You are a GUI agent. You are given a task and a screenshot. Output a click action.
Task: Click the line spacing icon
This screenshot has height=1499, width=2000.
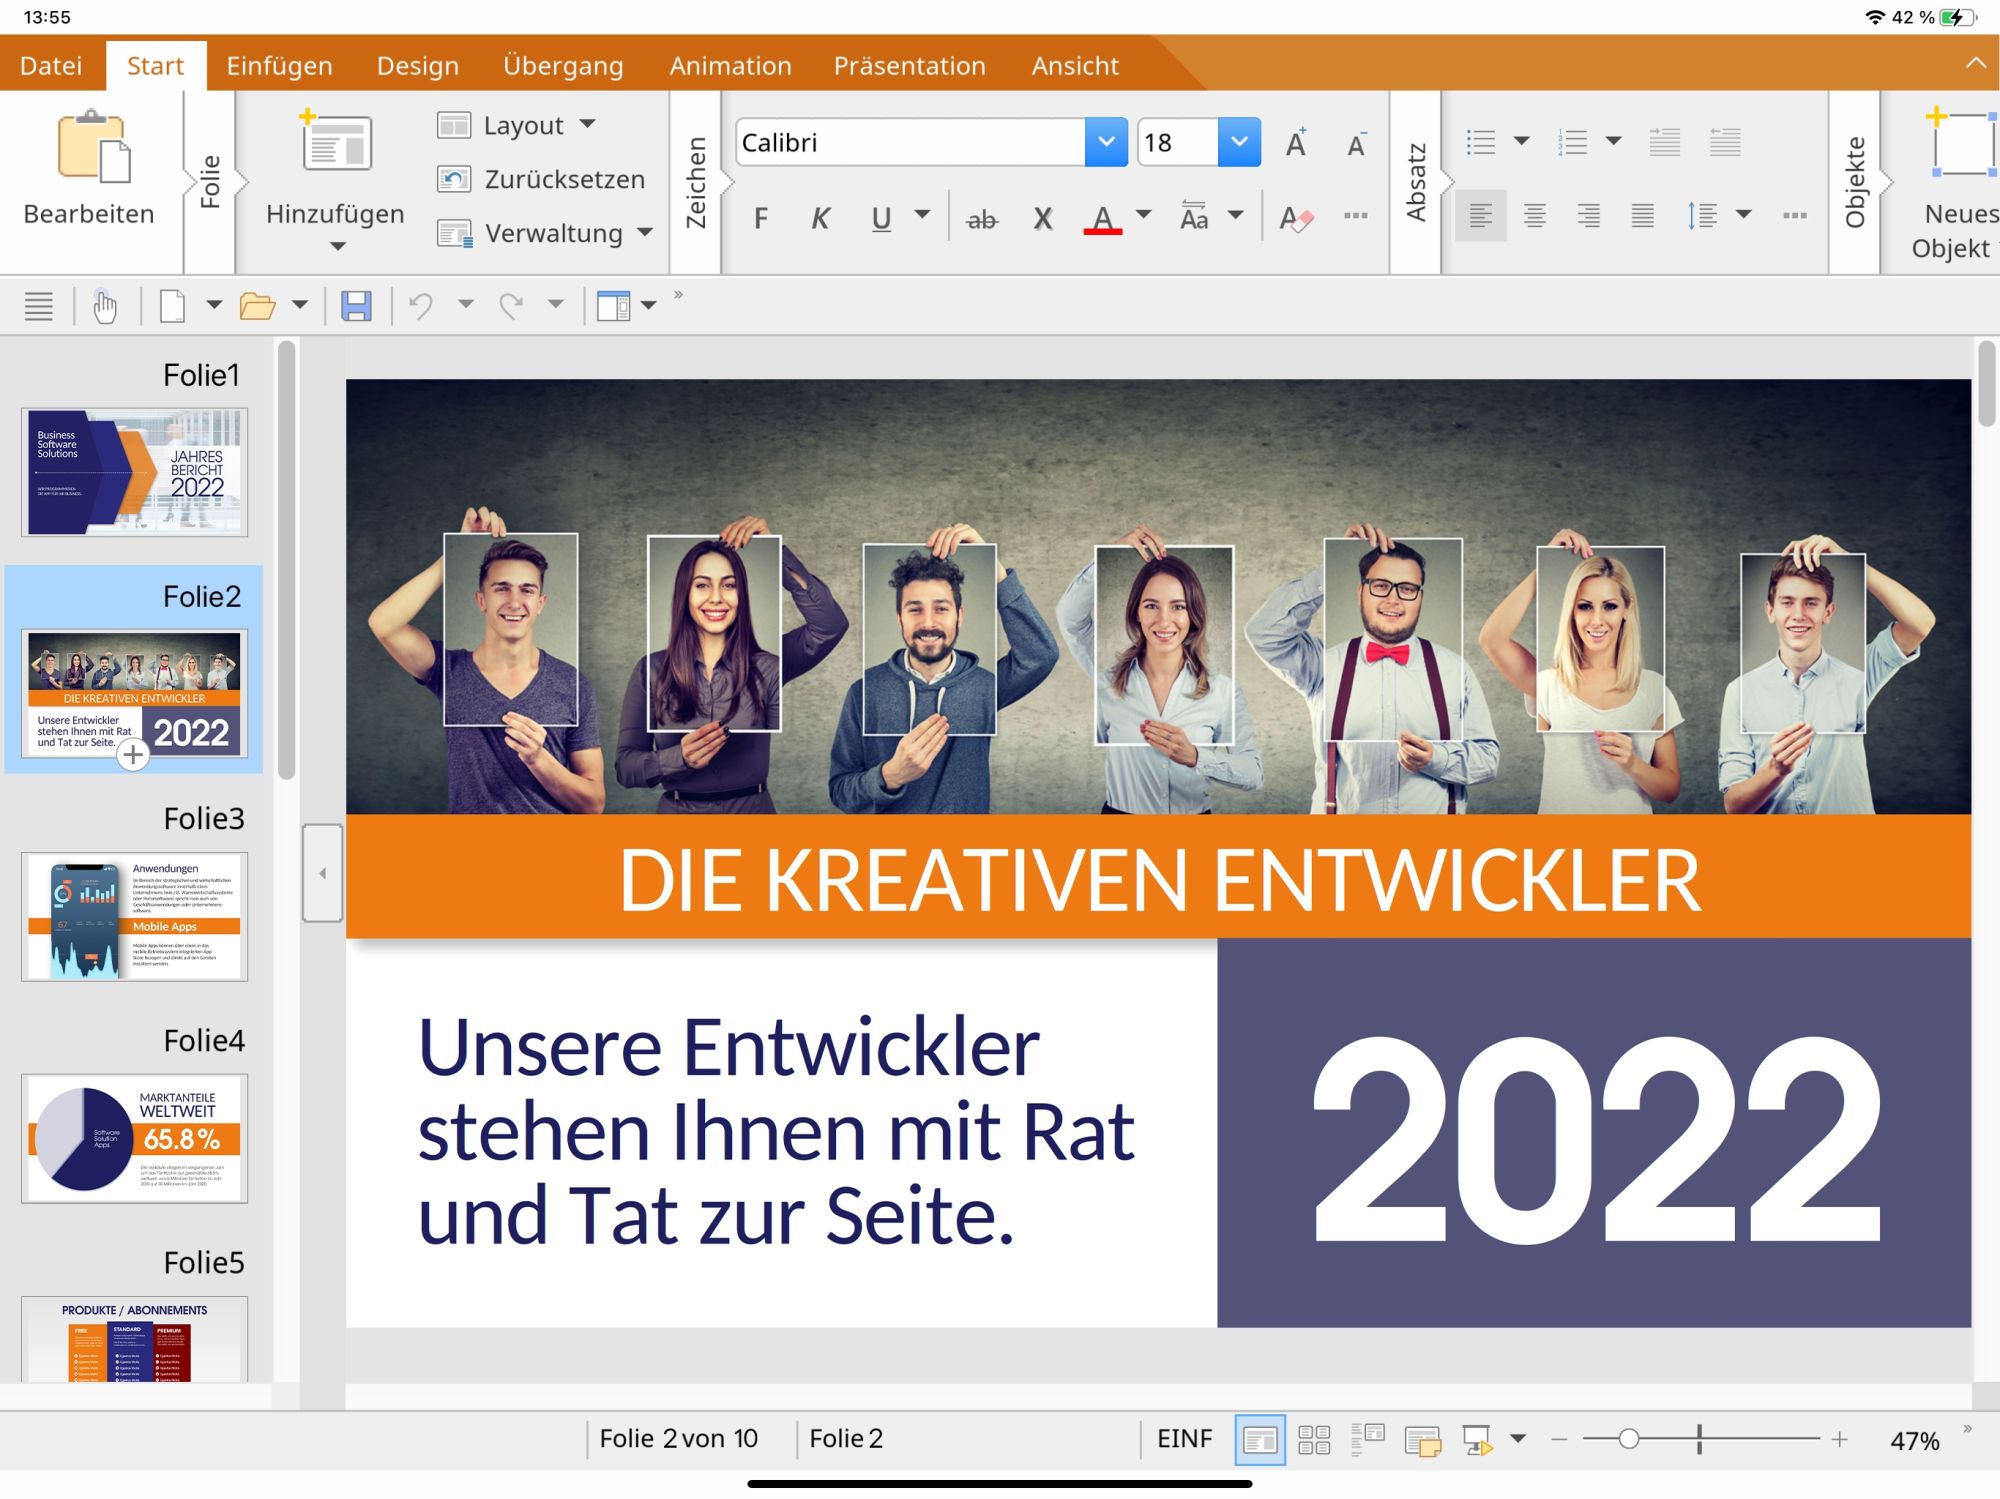[1703, 216]
